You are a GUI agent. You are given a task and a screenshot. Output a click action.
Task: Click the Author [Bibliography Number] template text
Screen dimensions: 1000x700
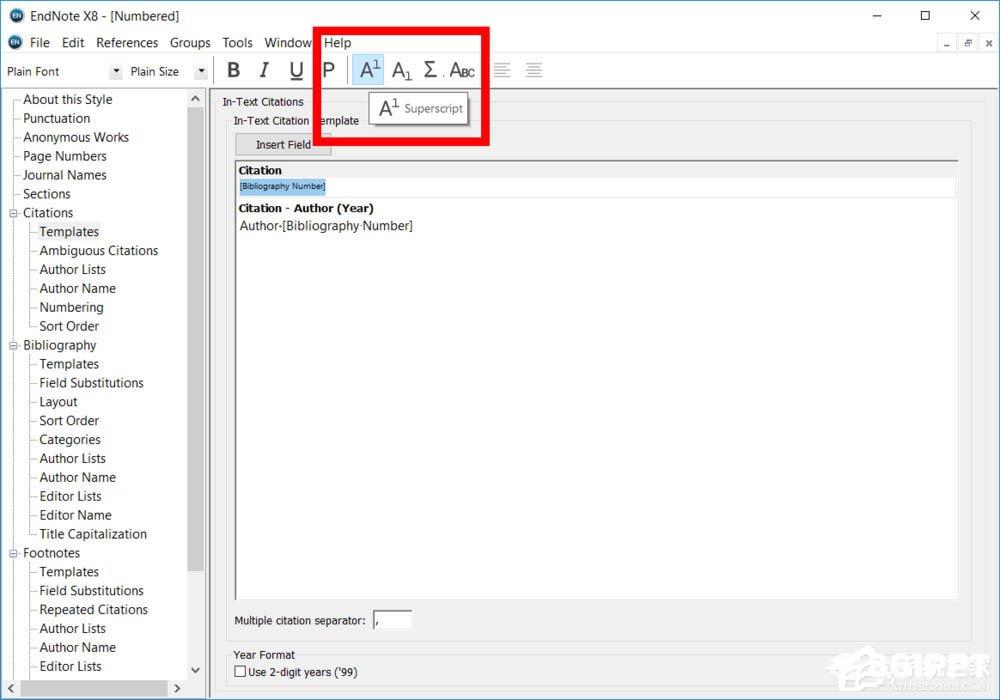click(x=326, y=226)
